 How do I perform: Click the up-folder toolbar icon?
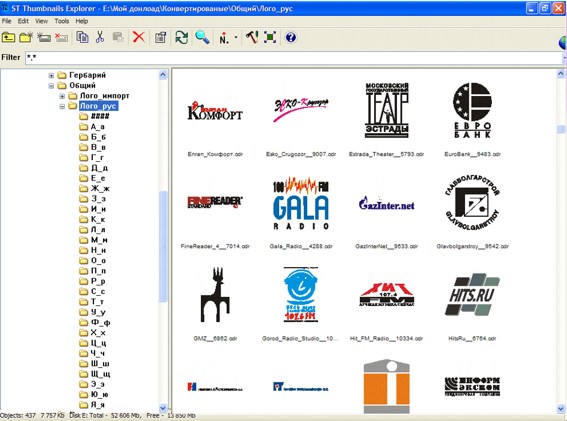pos(8,37)
